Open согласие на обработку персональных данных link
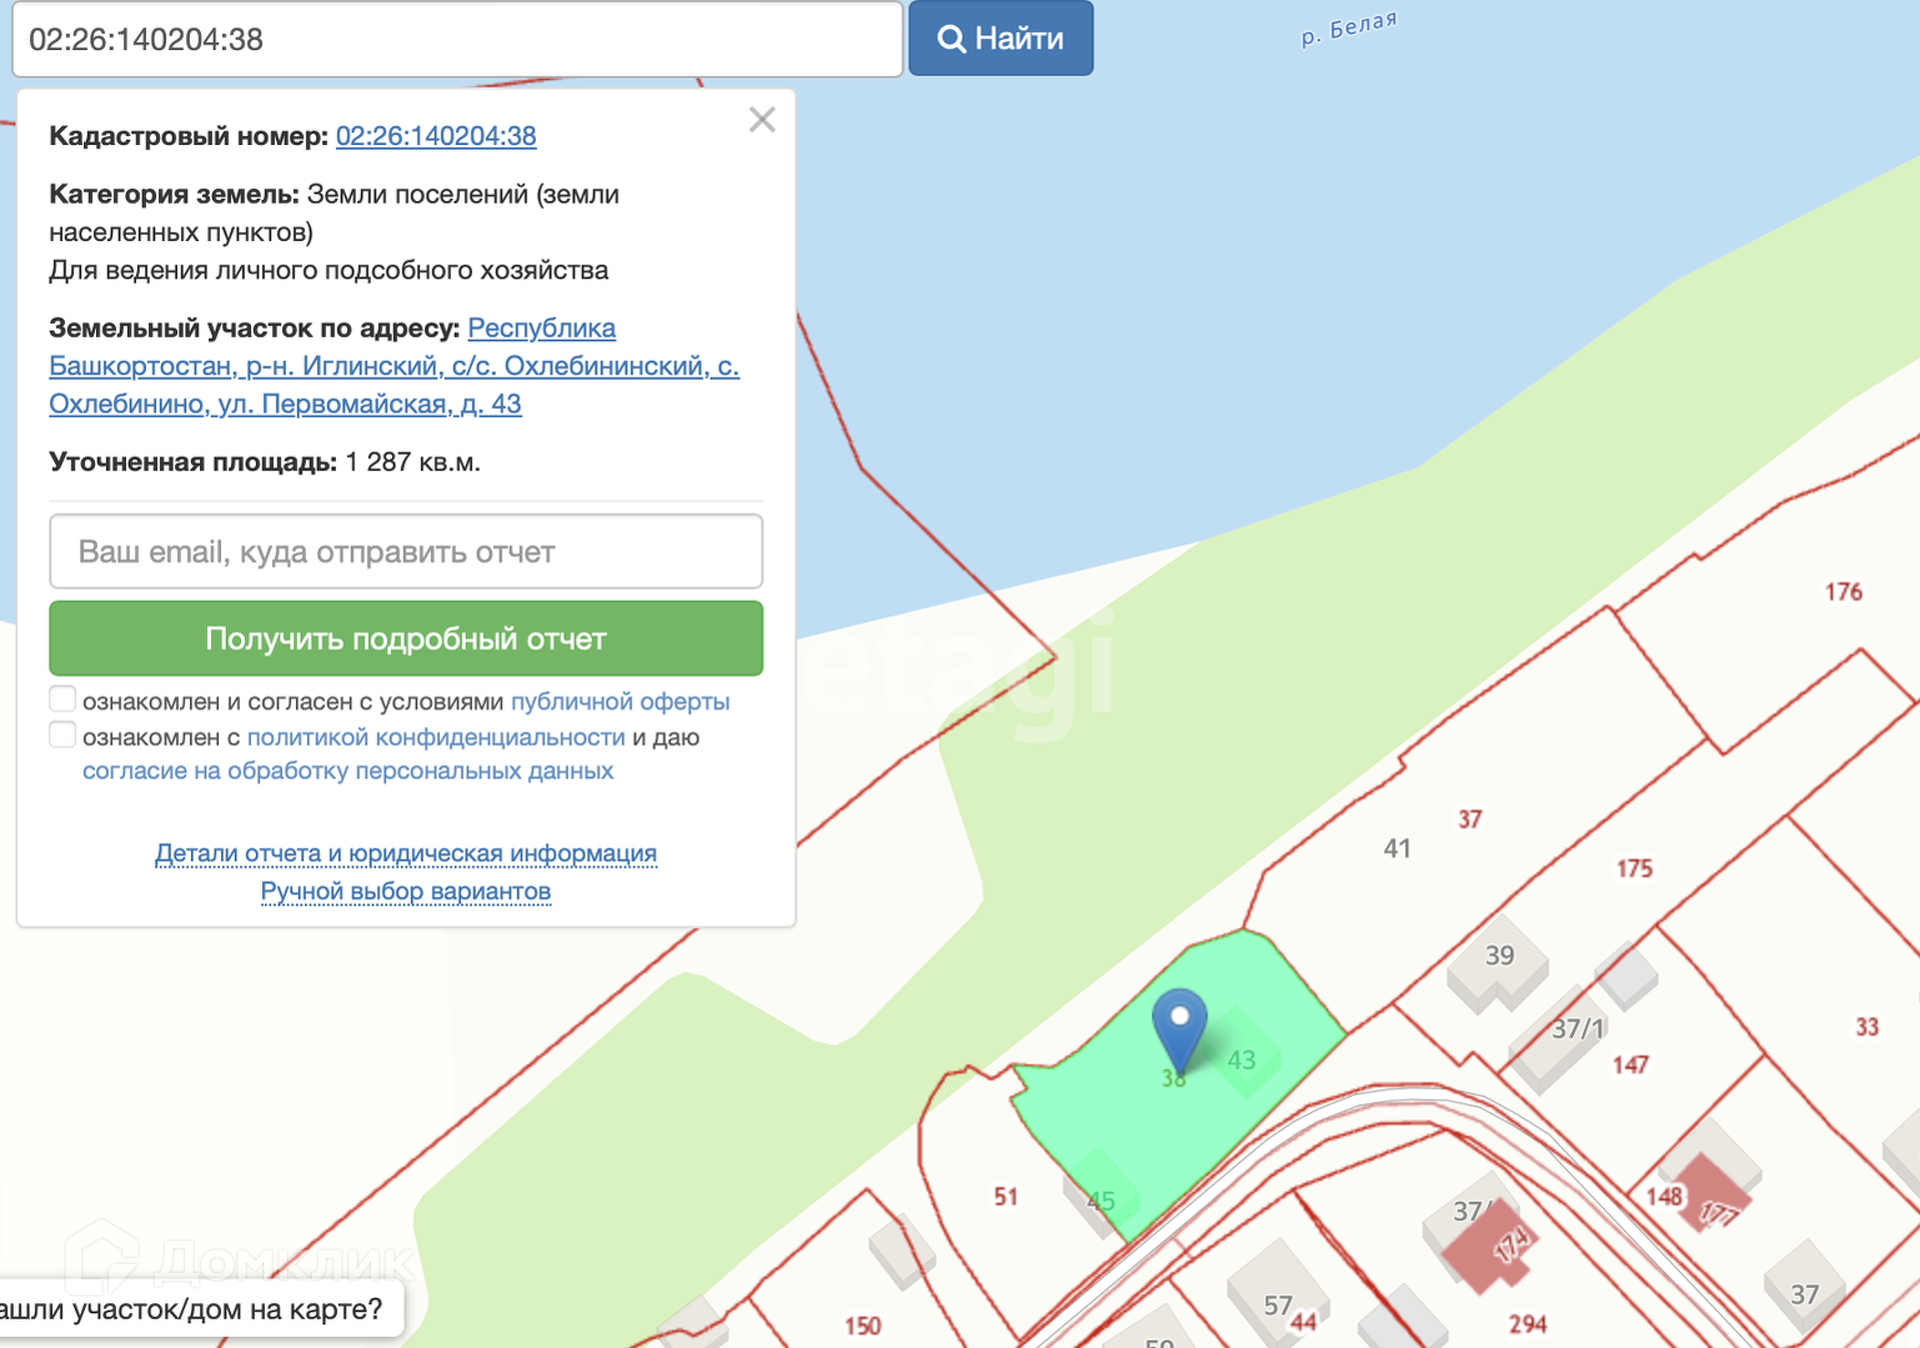This screenshot has height=1348, width=1920. coord(347,771)
